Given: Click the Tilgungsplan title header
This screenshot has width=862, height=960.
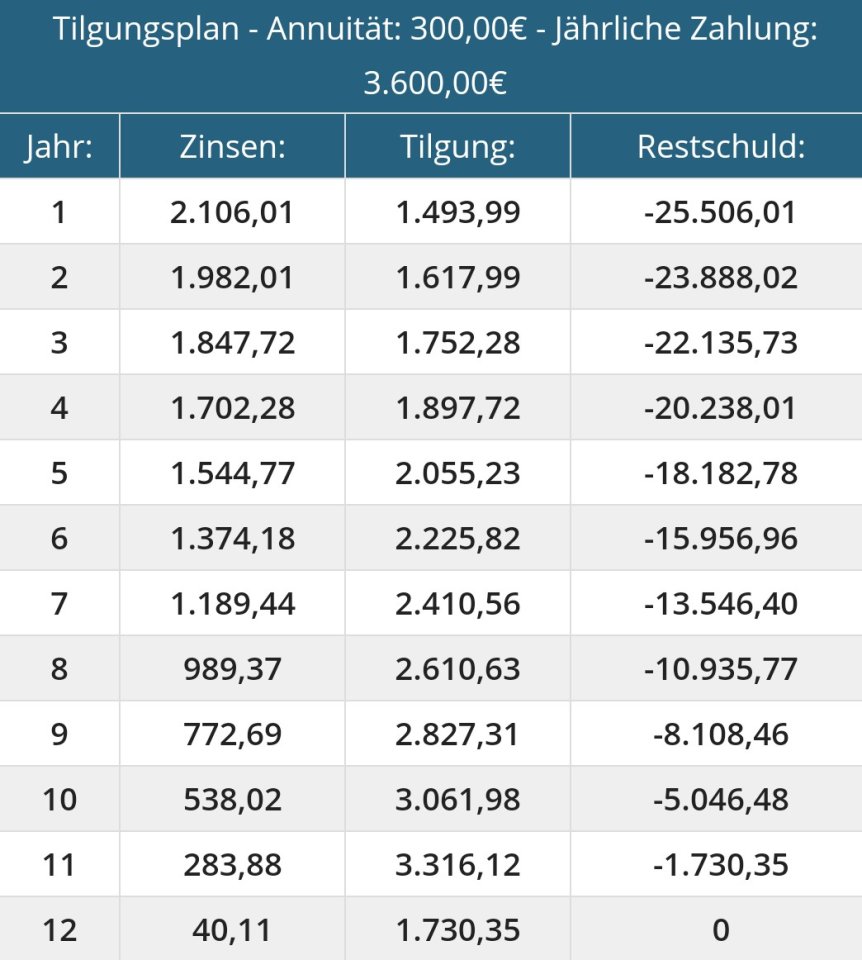Looking at the screenshot, I should point(435,56).
